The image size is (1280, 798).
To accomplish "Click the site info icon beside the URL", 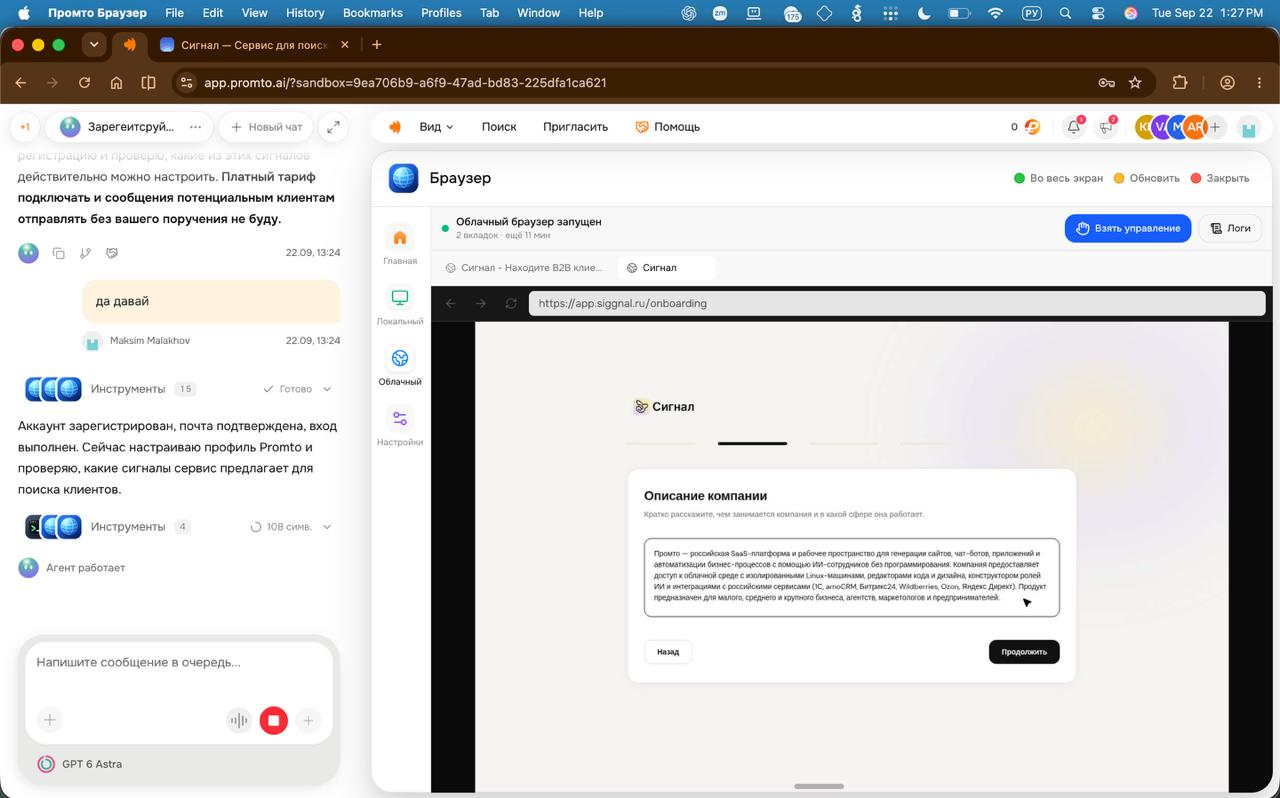I will 187,83.
